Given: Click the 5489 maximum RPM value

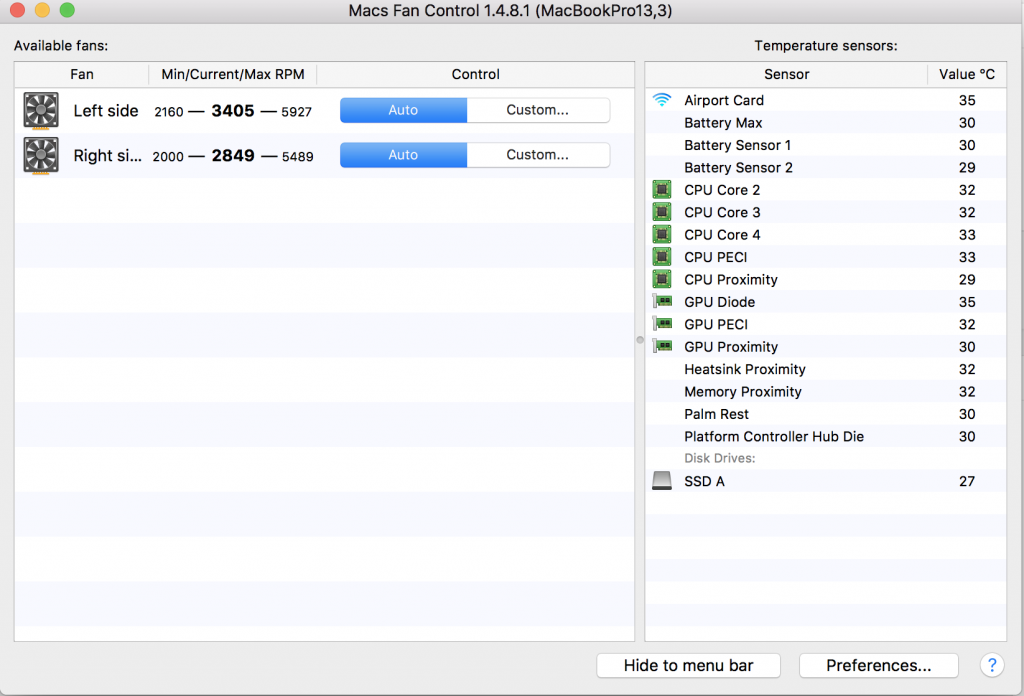Looking at the screenshot, I should point(298,157).
